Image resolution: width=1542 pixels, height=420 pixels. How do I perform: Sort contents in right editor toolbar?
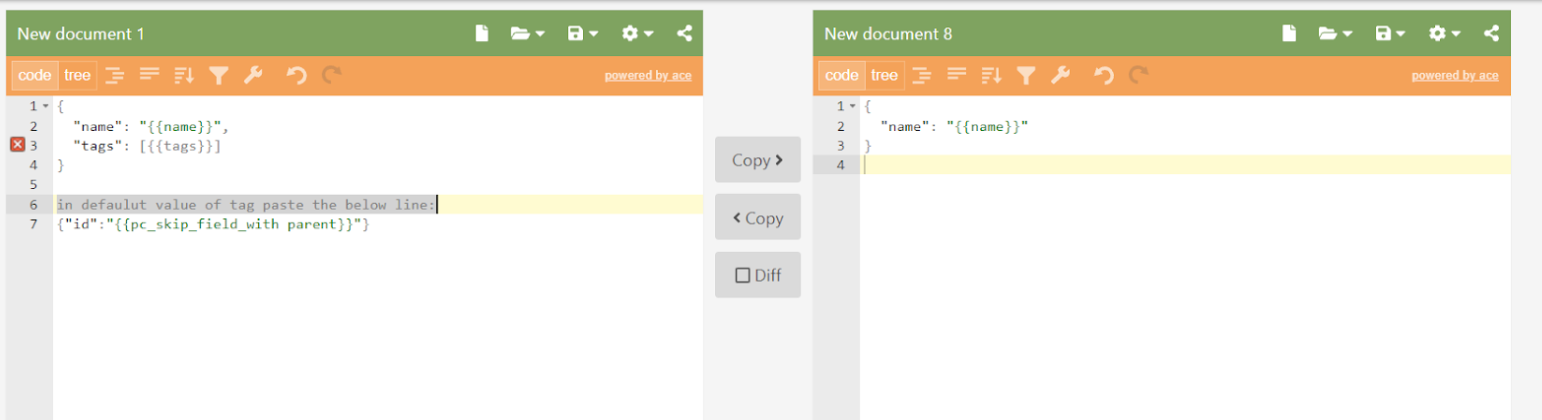point(991,75)
